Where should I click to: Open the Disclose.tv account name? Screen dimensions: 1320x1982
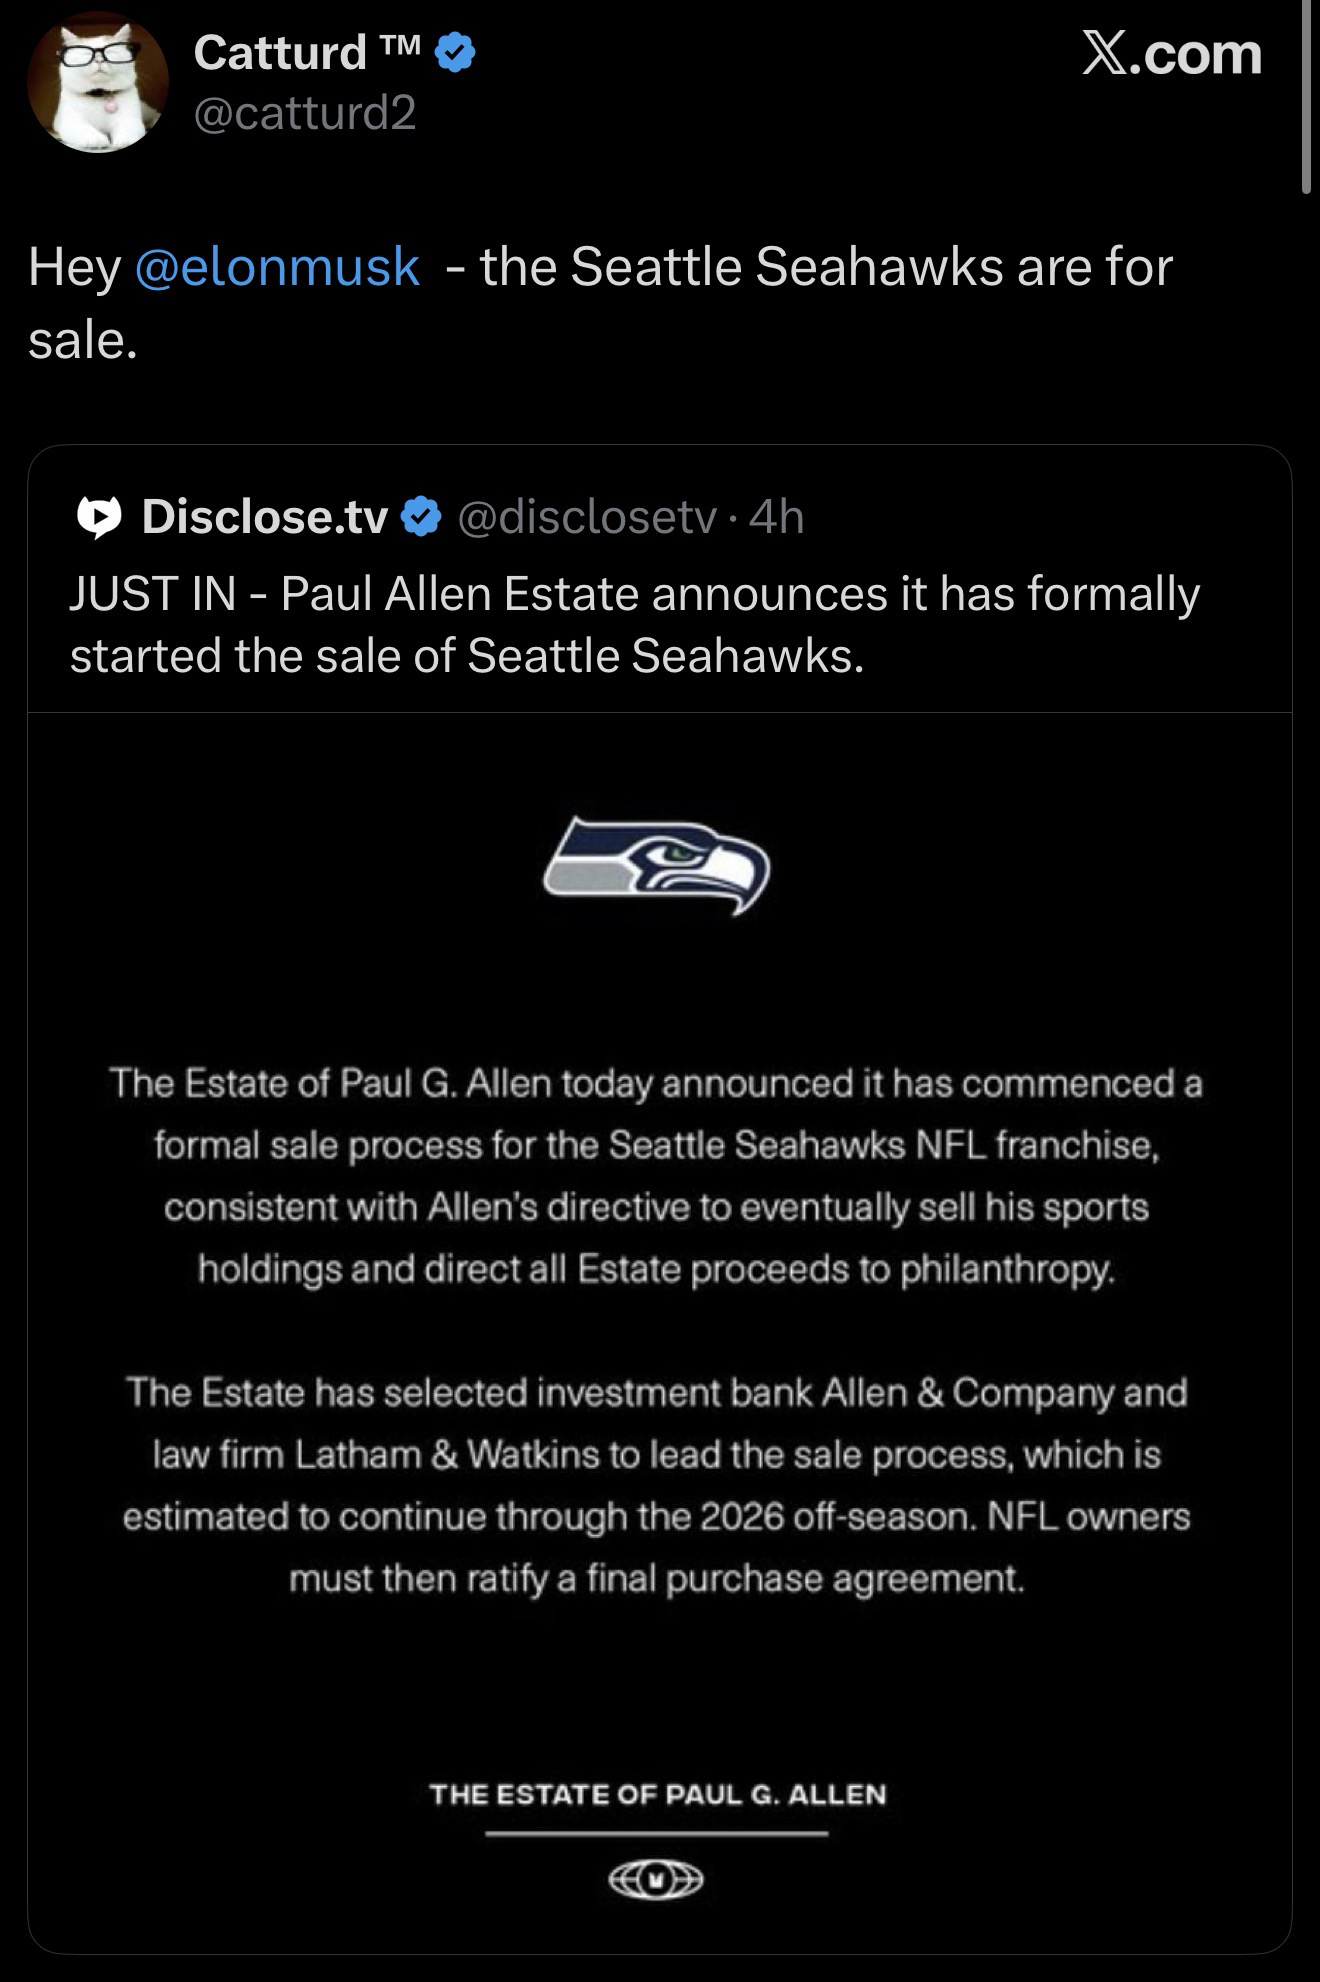point(264,517)
